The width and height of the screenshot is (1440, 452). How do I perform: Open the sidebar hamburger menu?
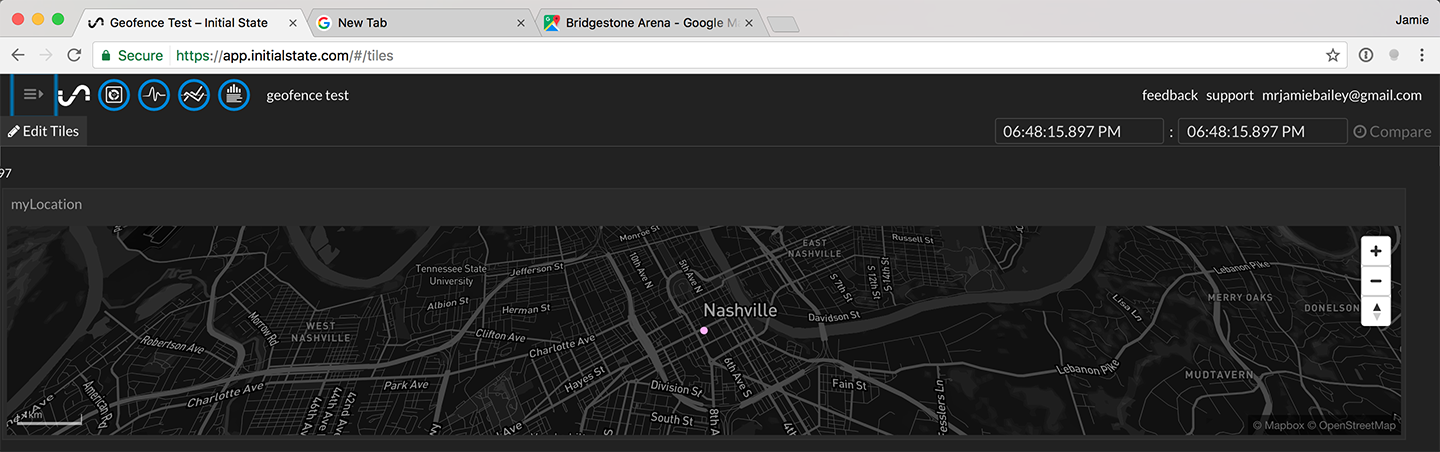[x=33, y=94]
